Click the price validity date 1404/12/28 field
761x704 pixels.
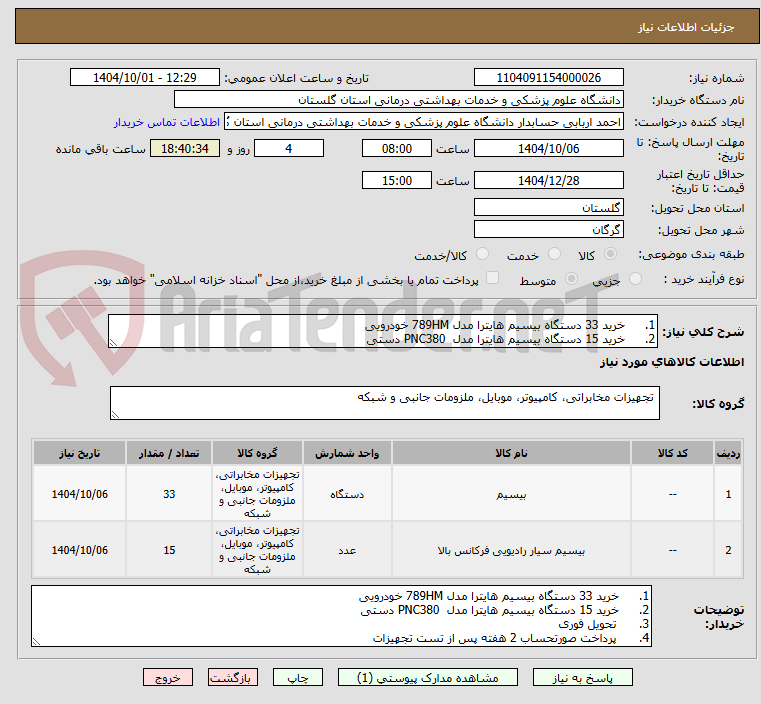click(x=548, y=180)
